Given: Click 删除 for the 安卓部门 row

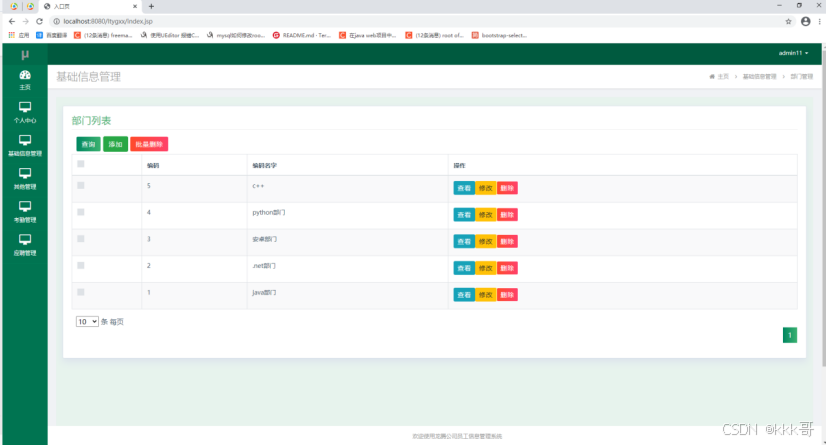Looking at the screenshot, I should [507, 241].
